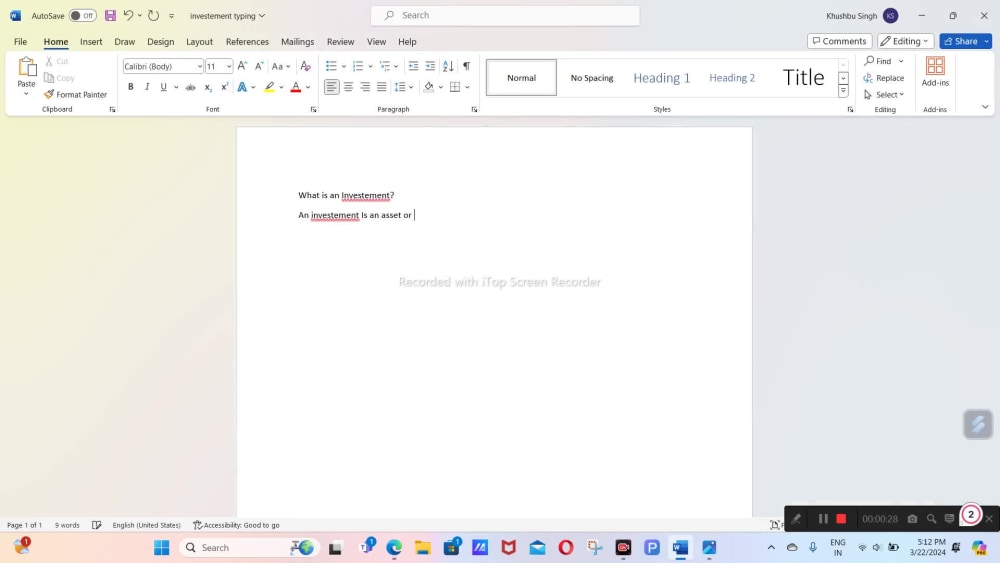1000x563 pixels.
Task: Increase paragraph indent
Action: pyautogui.click(x=430, y=66)
